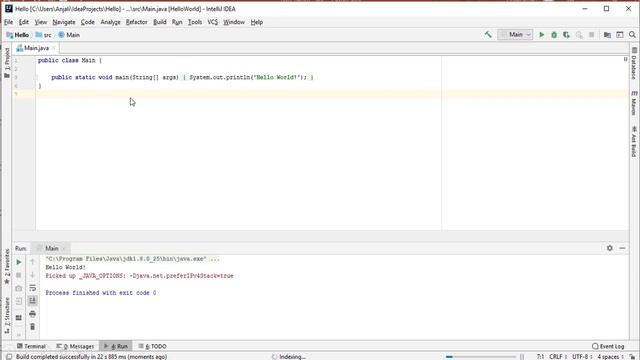Toggle soft-wrap in Run console

(x=33, y=288)
